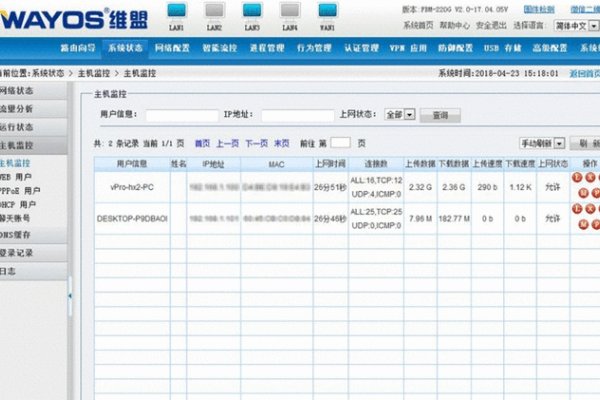This screenshot has height=400, width=600.
Task: Click the DESKTOP-P9DBAOI host name cell
Action: pyautogui.click(x=132, y=219)
